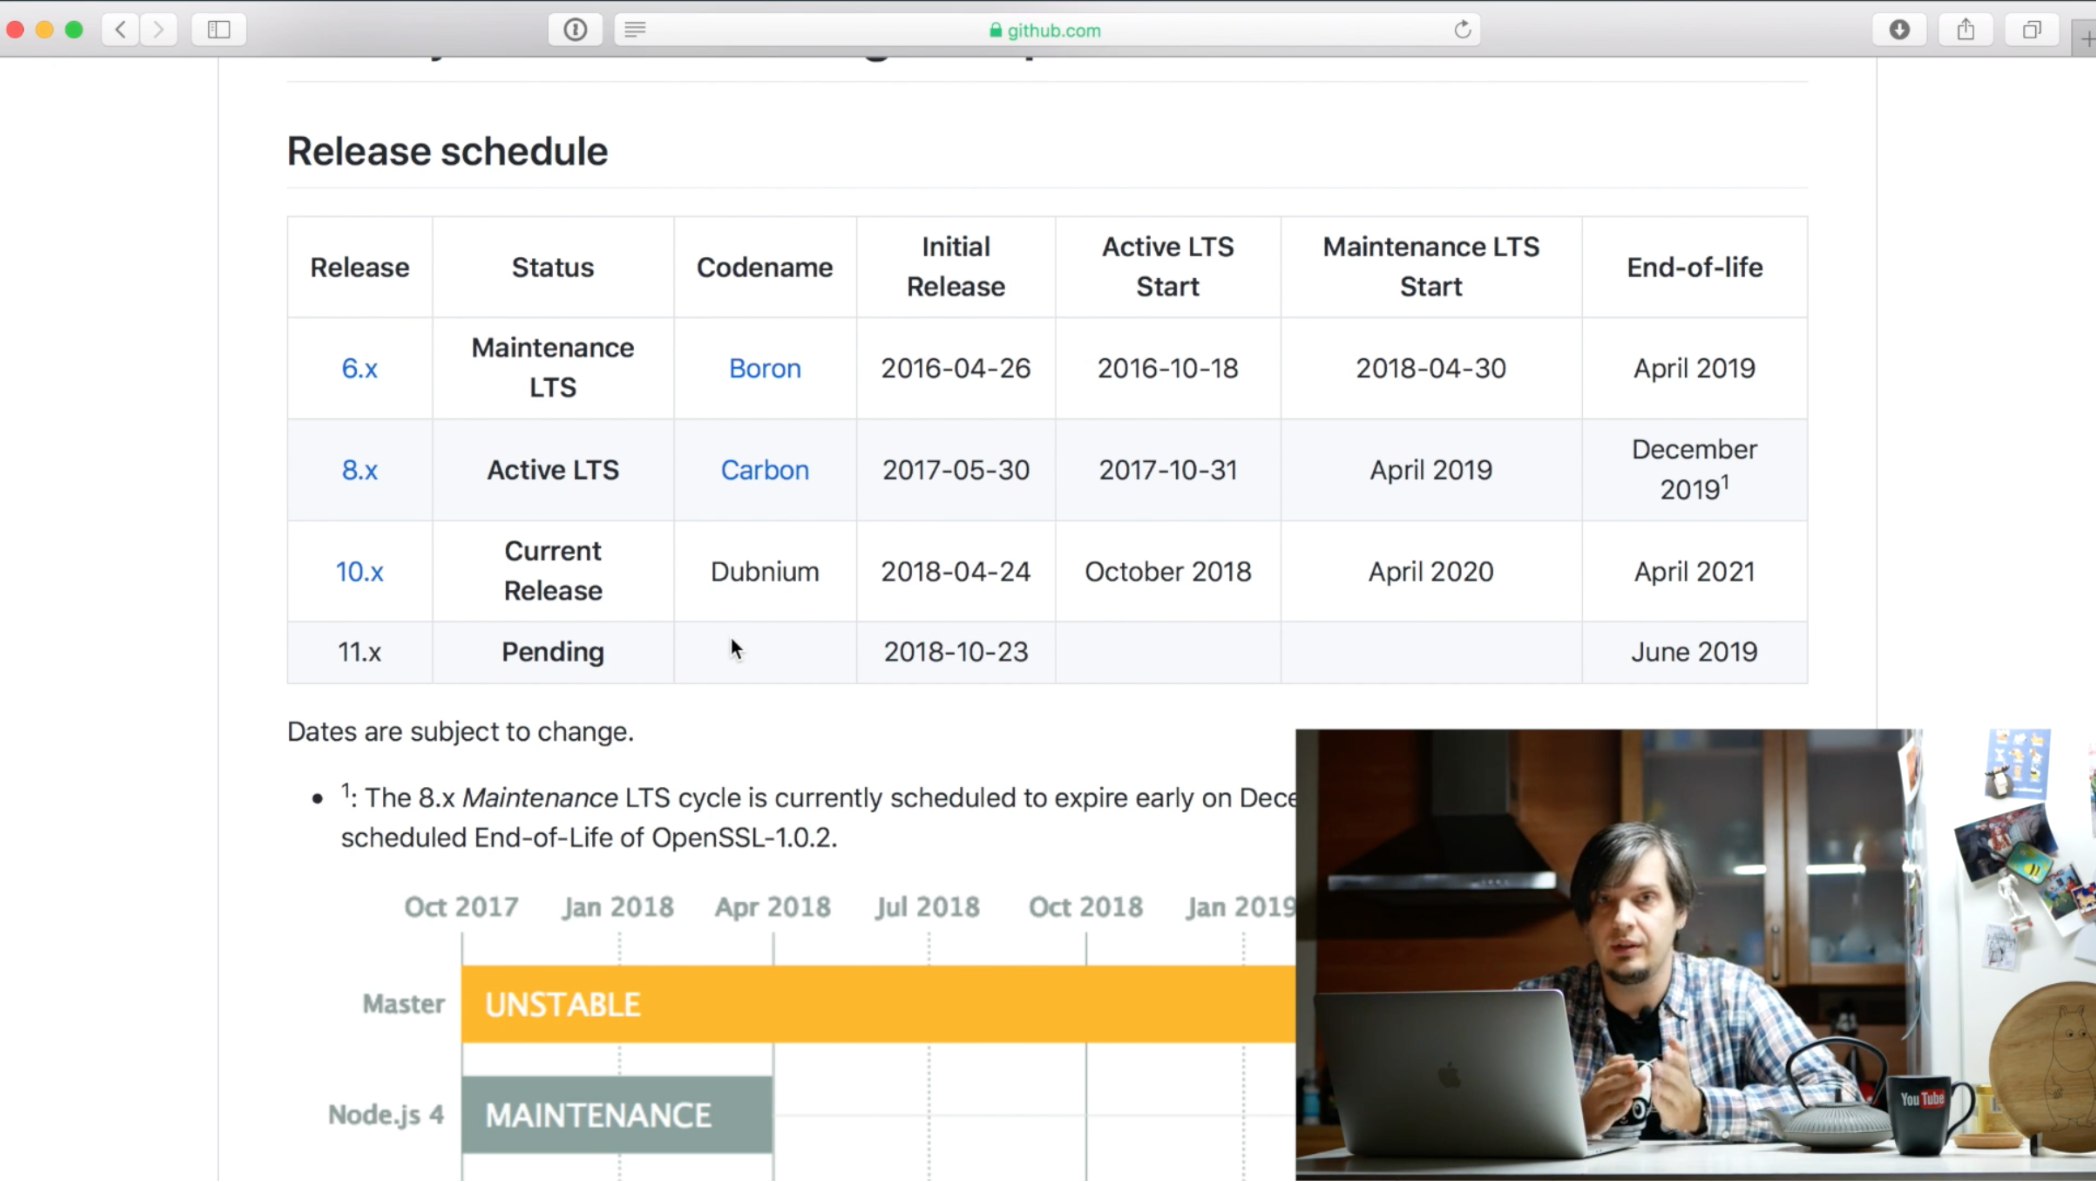Select the End-of-life column header
This screenshot has width=2096, height=1182.
[x=1694, y=267]
